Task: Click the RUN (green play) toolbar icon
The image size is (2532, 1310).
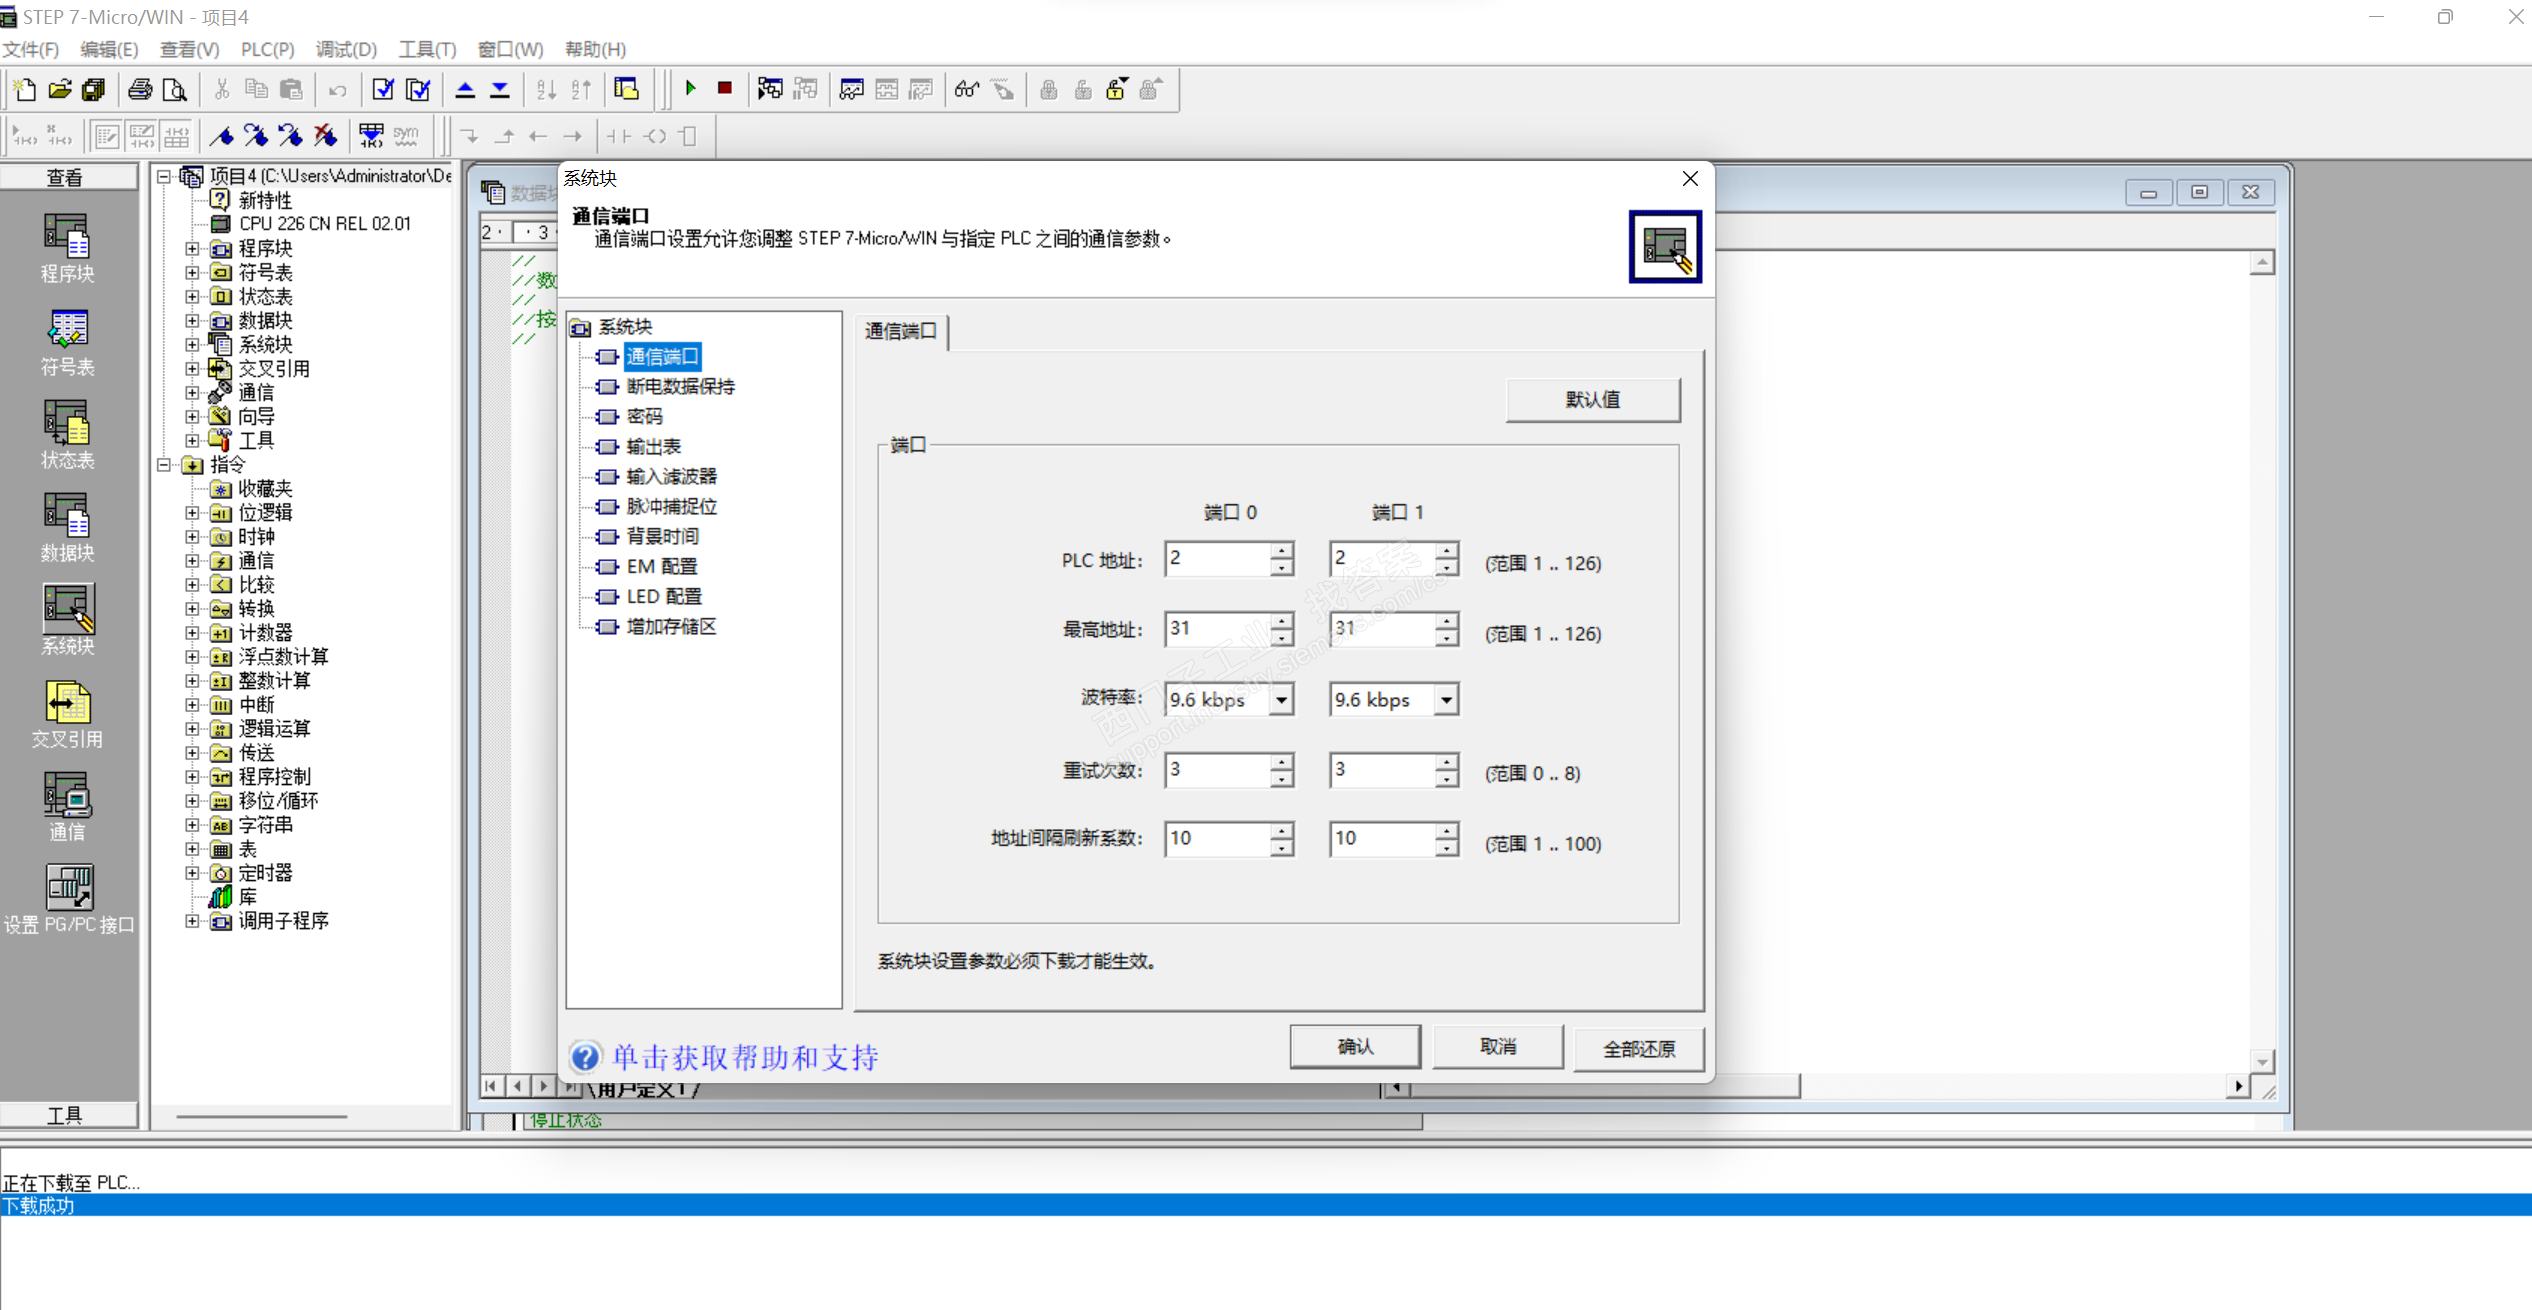Action: click(690, 89)
